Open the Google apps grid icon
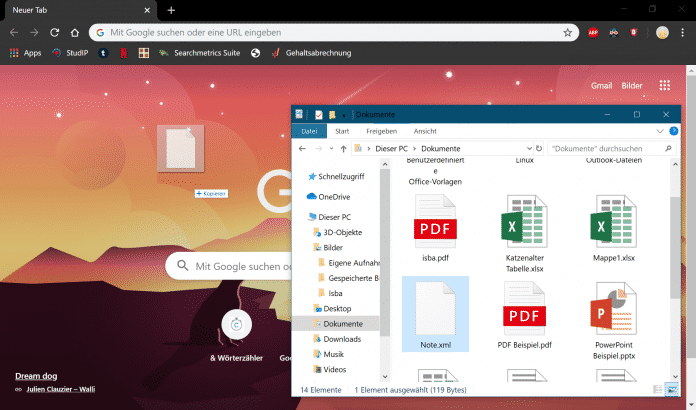Image resolution: width=696 pixels, height=410 pixels. [x=666, y=86]
